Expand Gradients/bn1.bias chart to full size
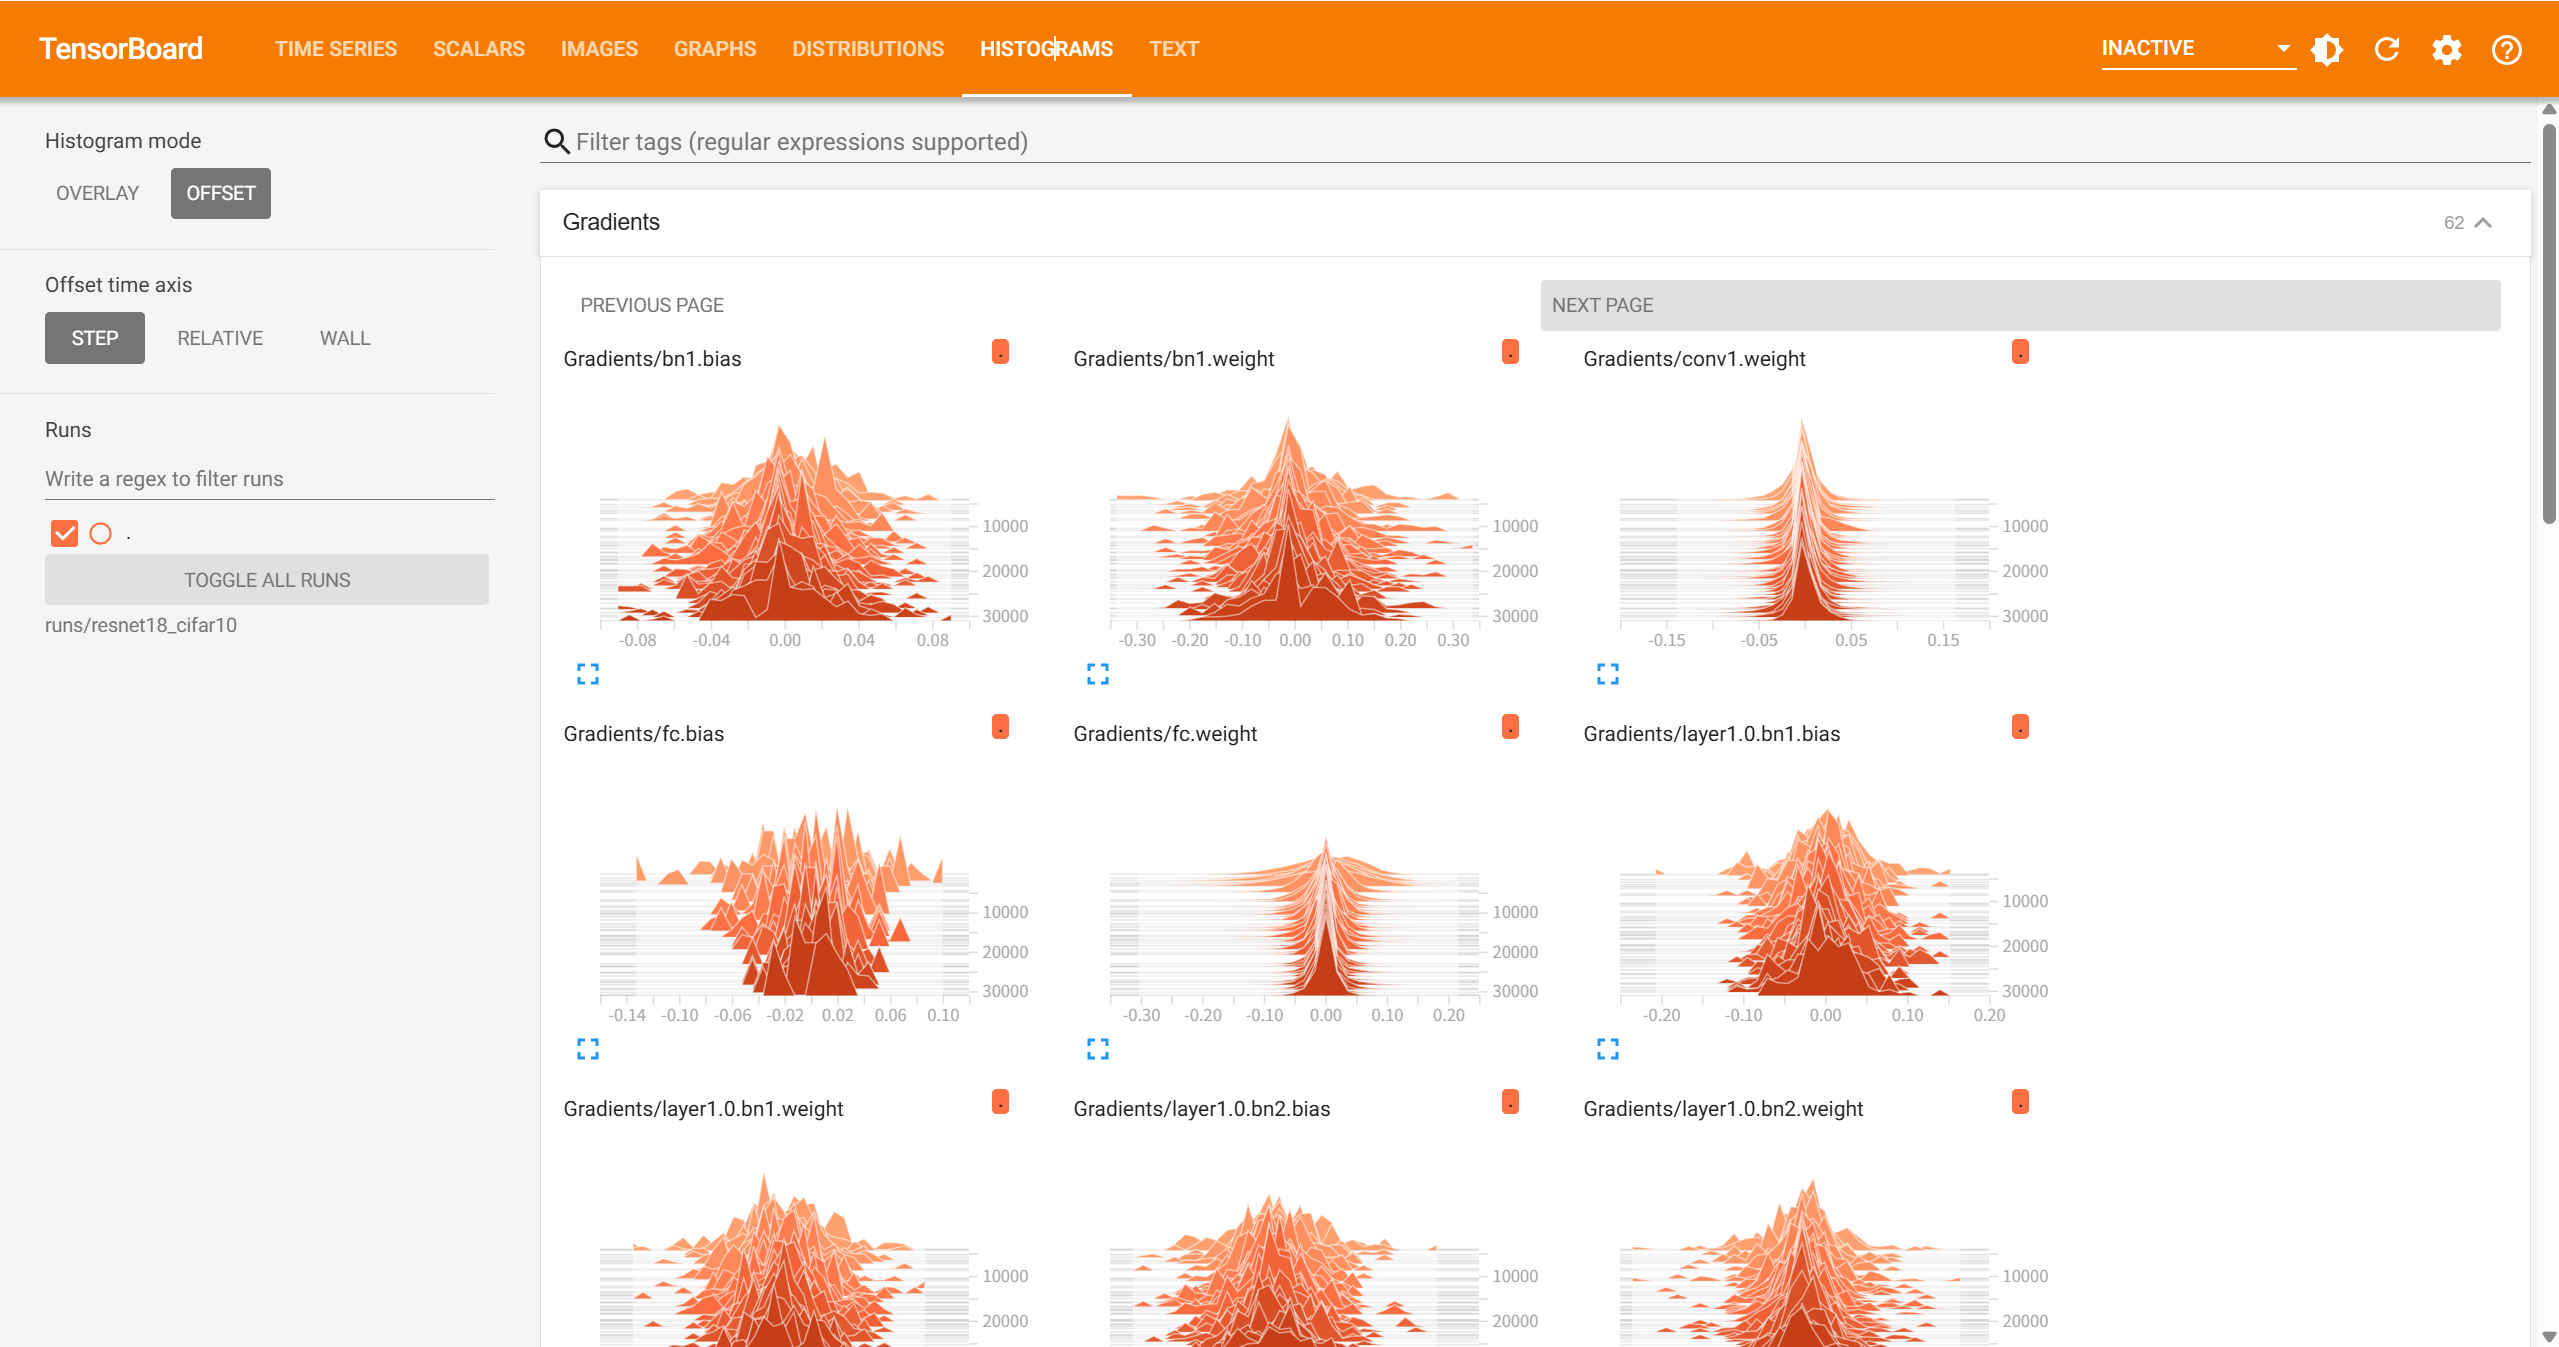The width and height of the screenshot is (2559, 1347). tap(588, 674)
